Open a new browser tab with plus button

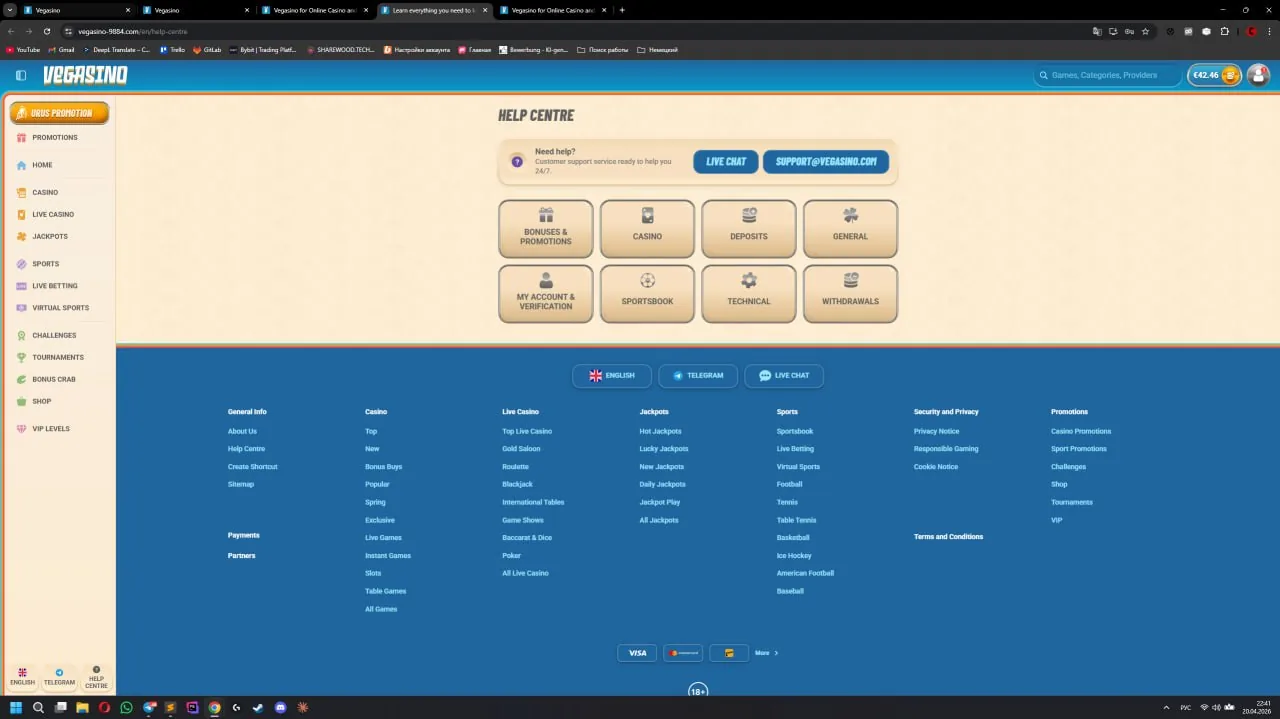(x=622, y=10)
